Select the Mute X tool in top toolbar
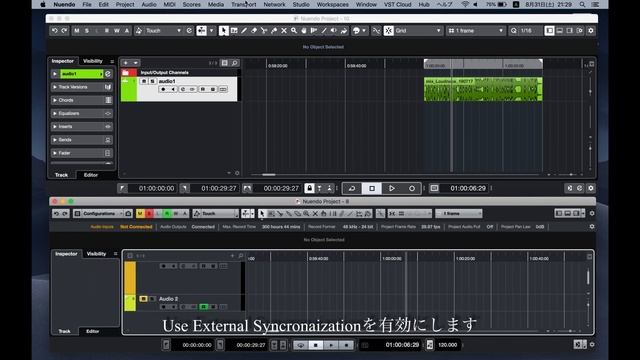 (284, 31)
